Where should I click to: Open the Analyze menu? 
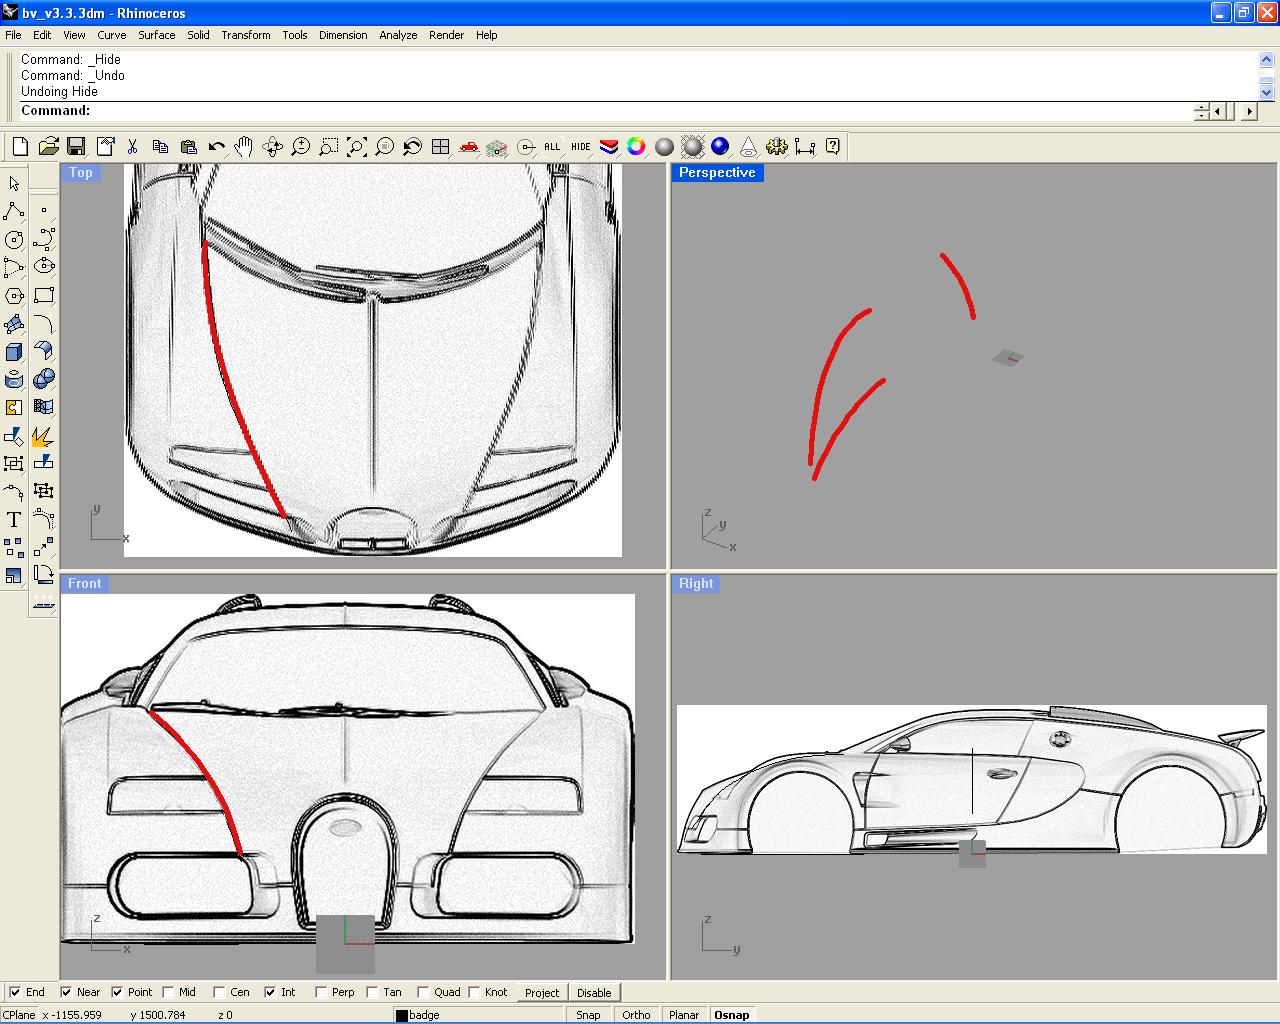(398, 35)
